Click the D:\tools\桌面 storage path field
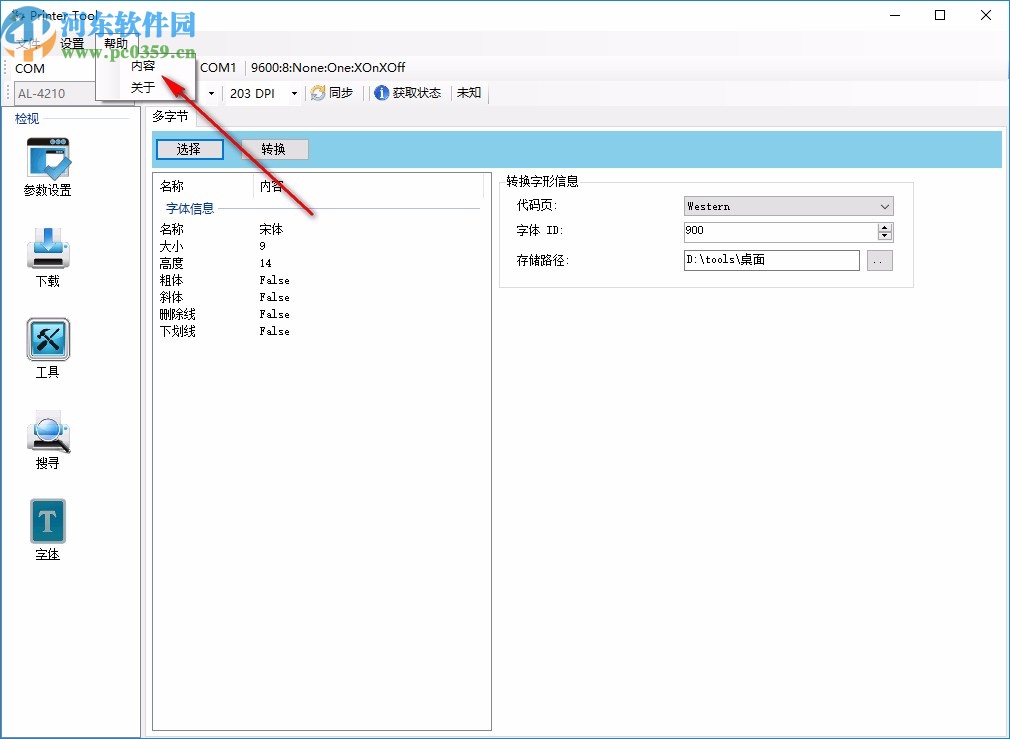1010x739 pixels. (x=770, y=260)
